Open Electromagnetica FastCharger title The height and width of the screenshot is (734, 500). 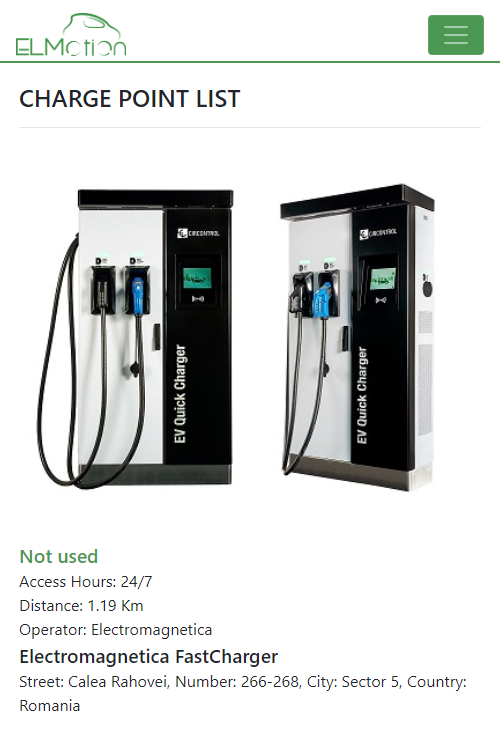point(148,656)
